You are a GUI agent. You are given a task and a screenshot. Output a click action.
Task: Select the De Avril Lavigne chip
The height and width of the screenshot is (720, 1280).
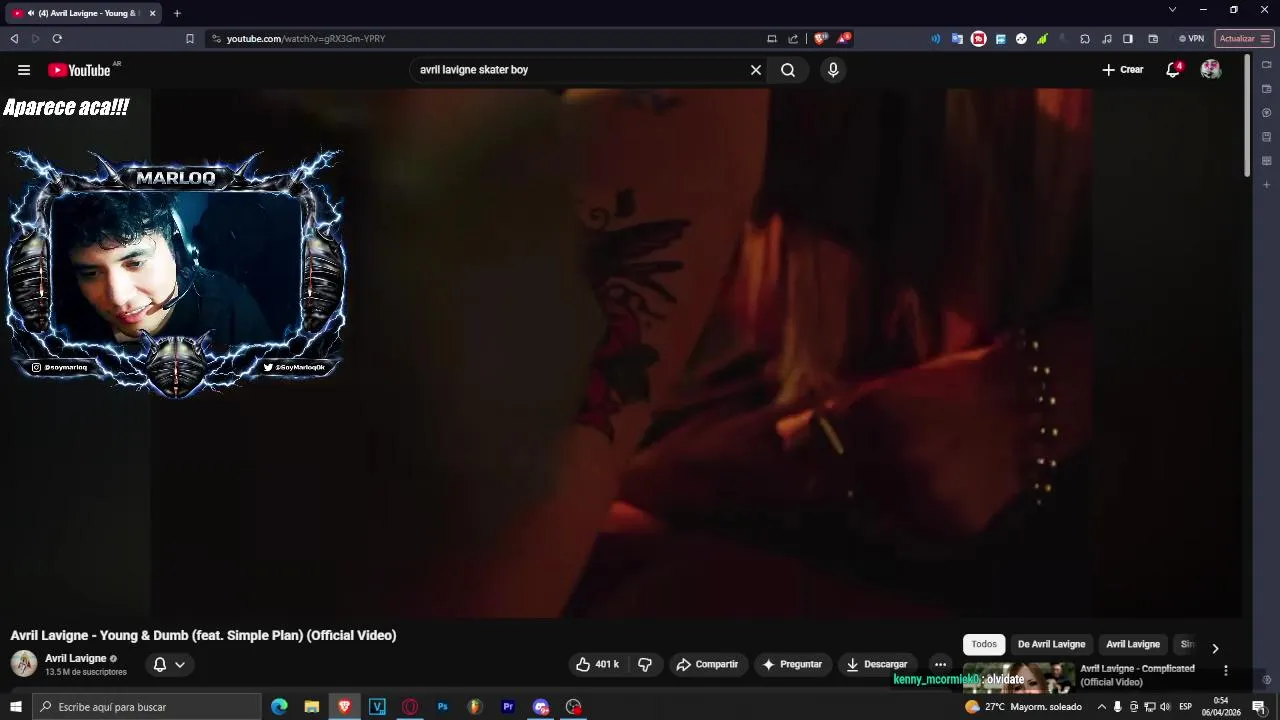[1051, 645]
